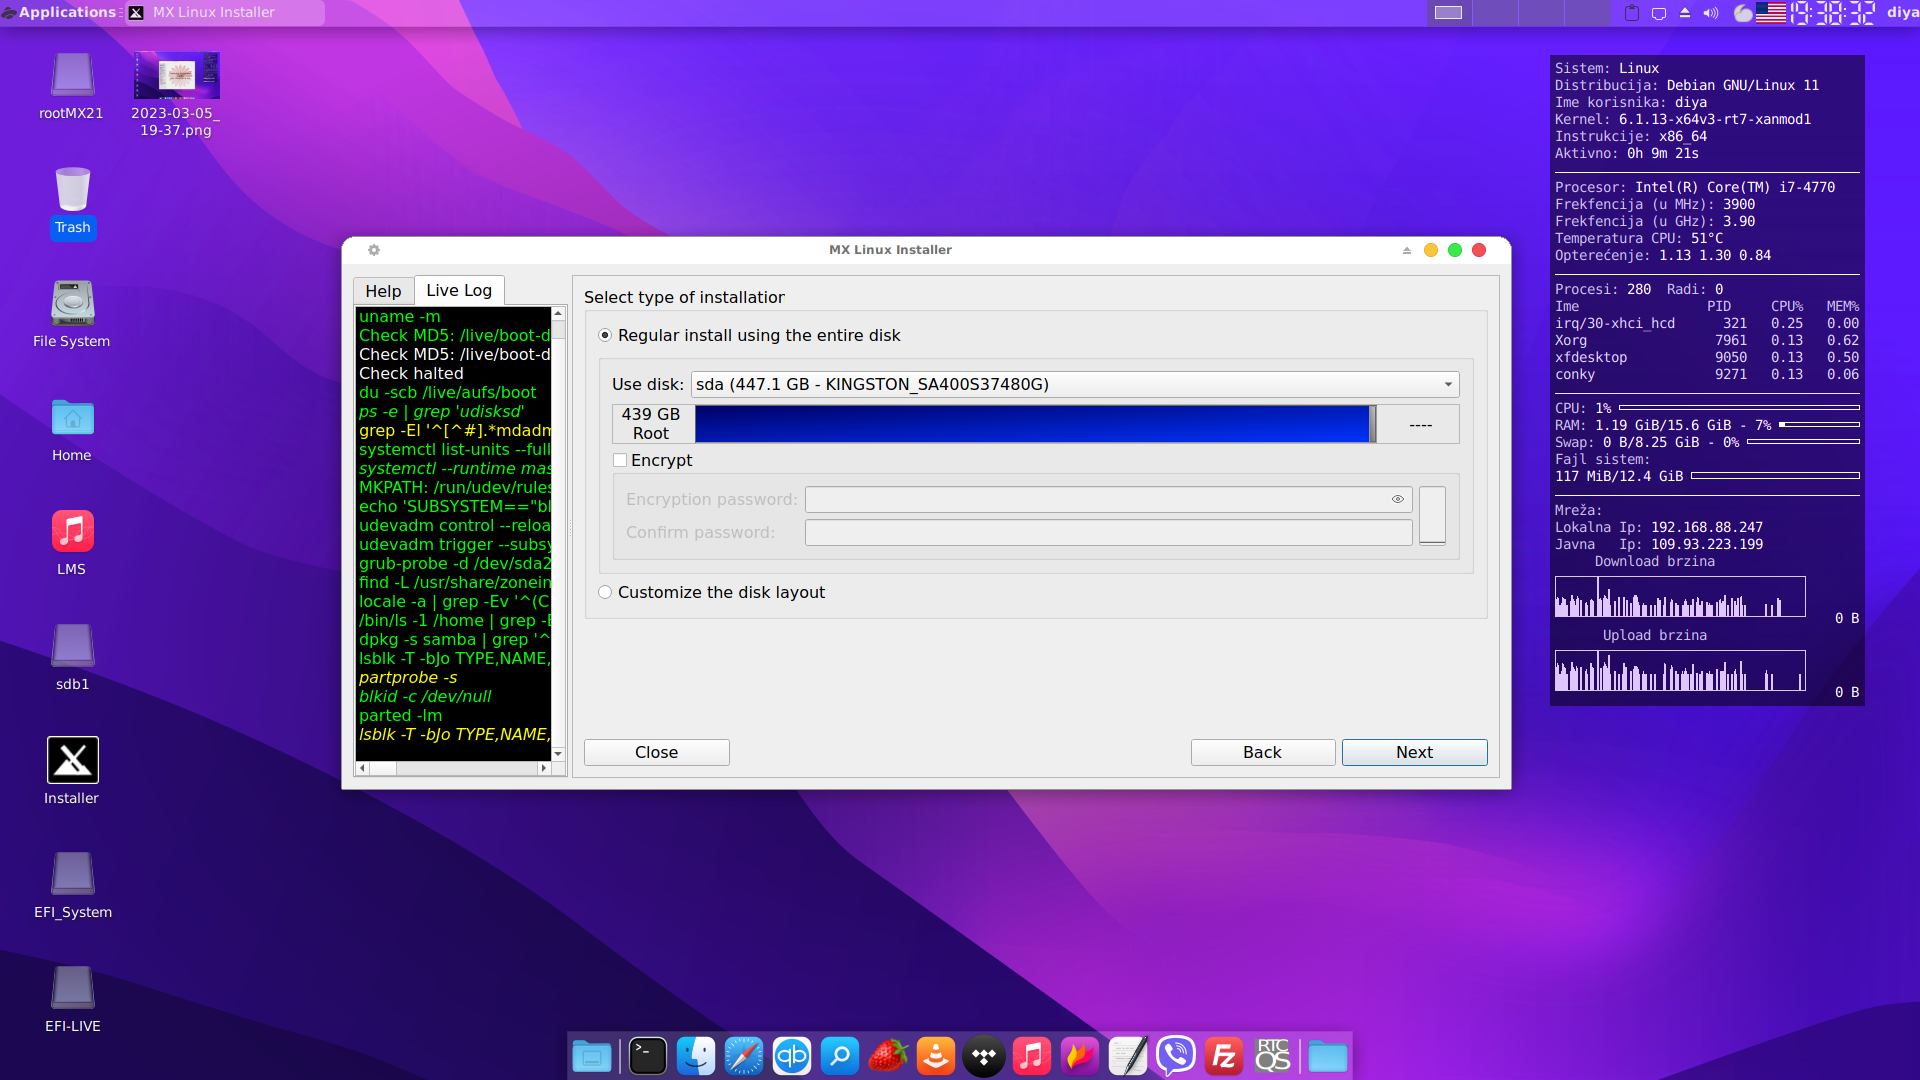This screenshot has width=1920, height=1080.
Task: Open FileZilla from the dock
Action: 1224,1056
